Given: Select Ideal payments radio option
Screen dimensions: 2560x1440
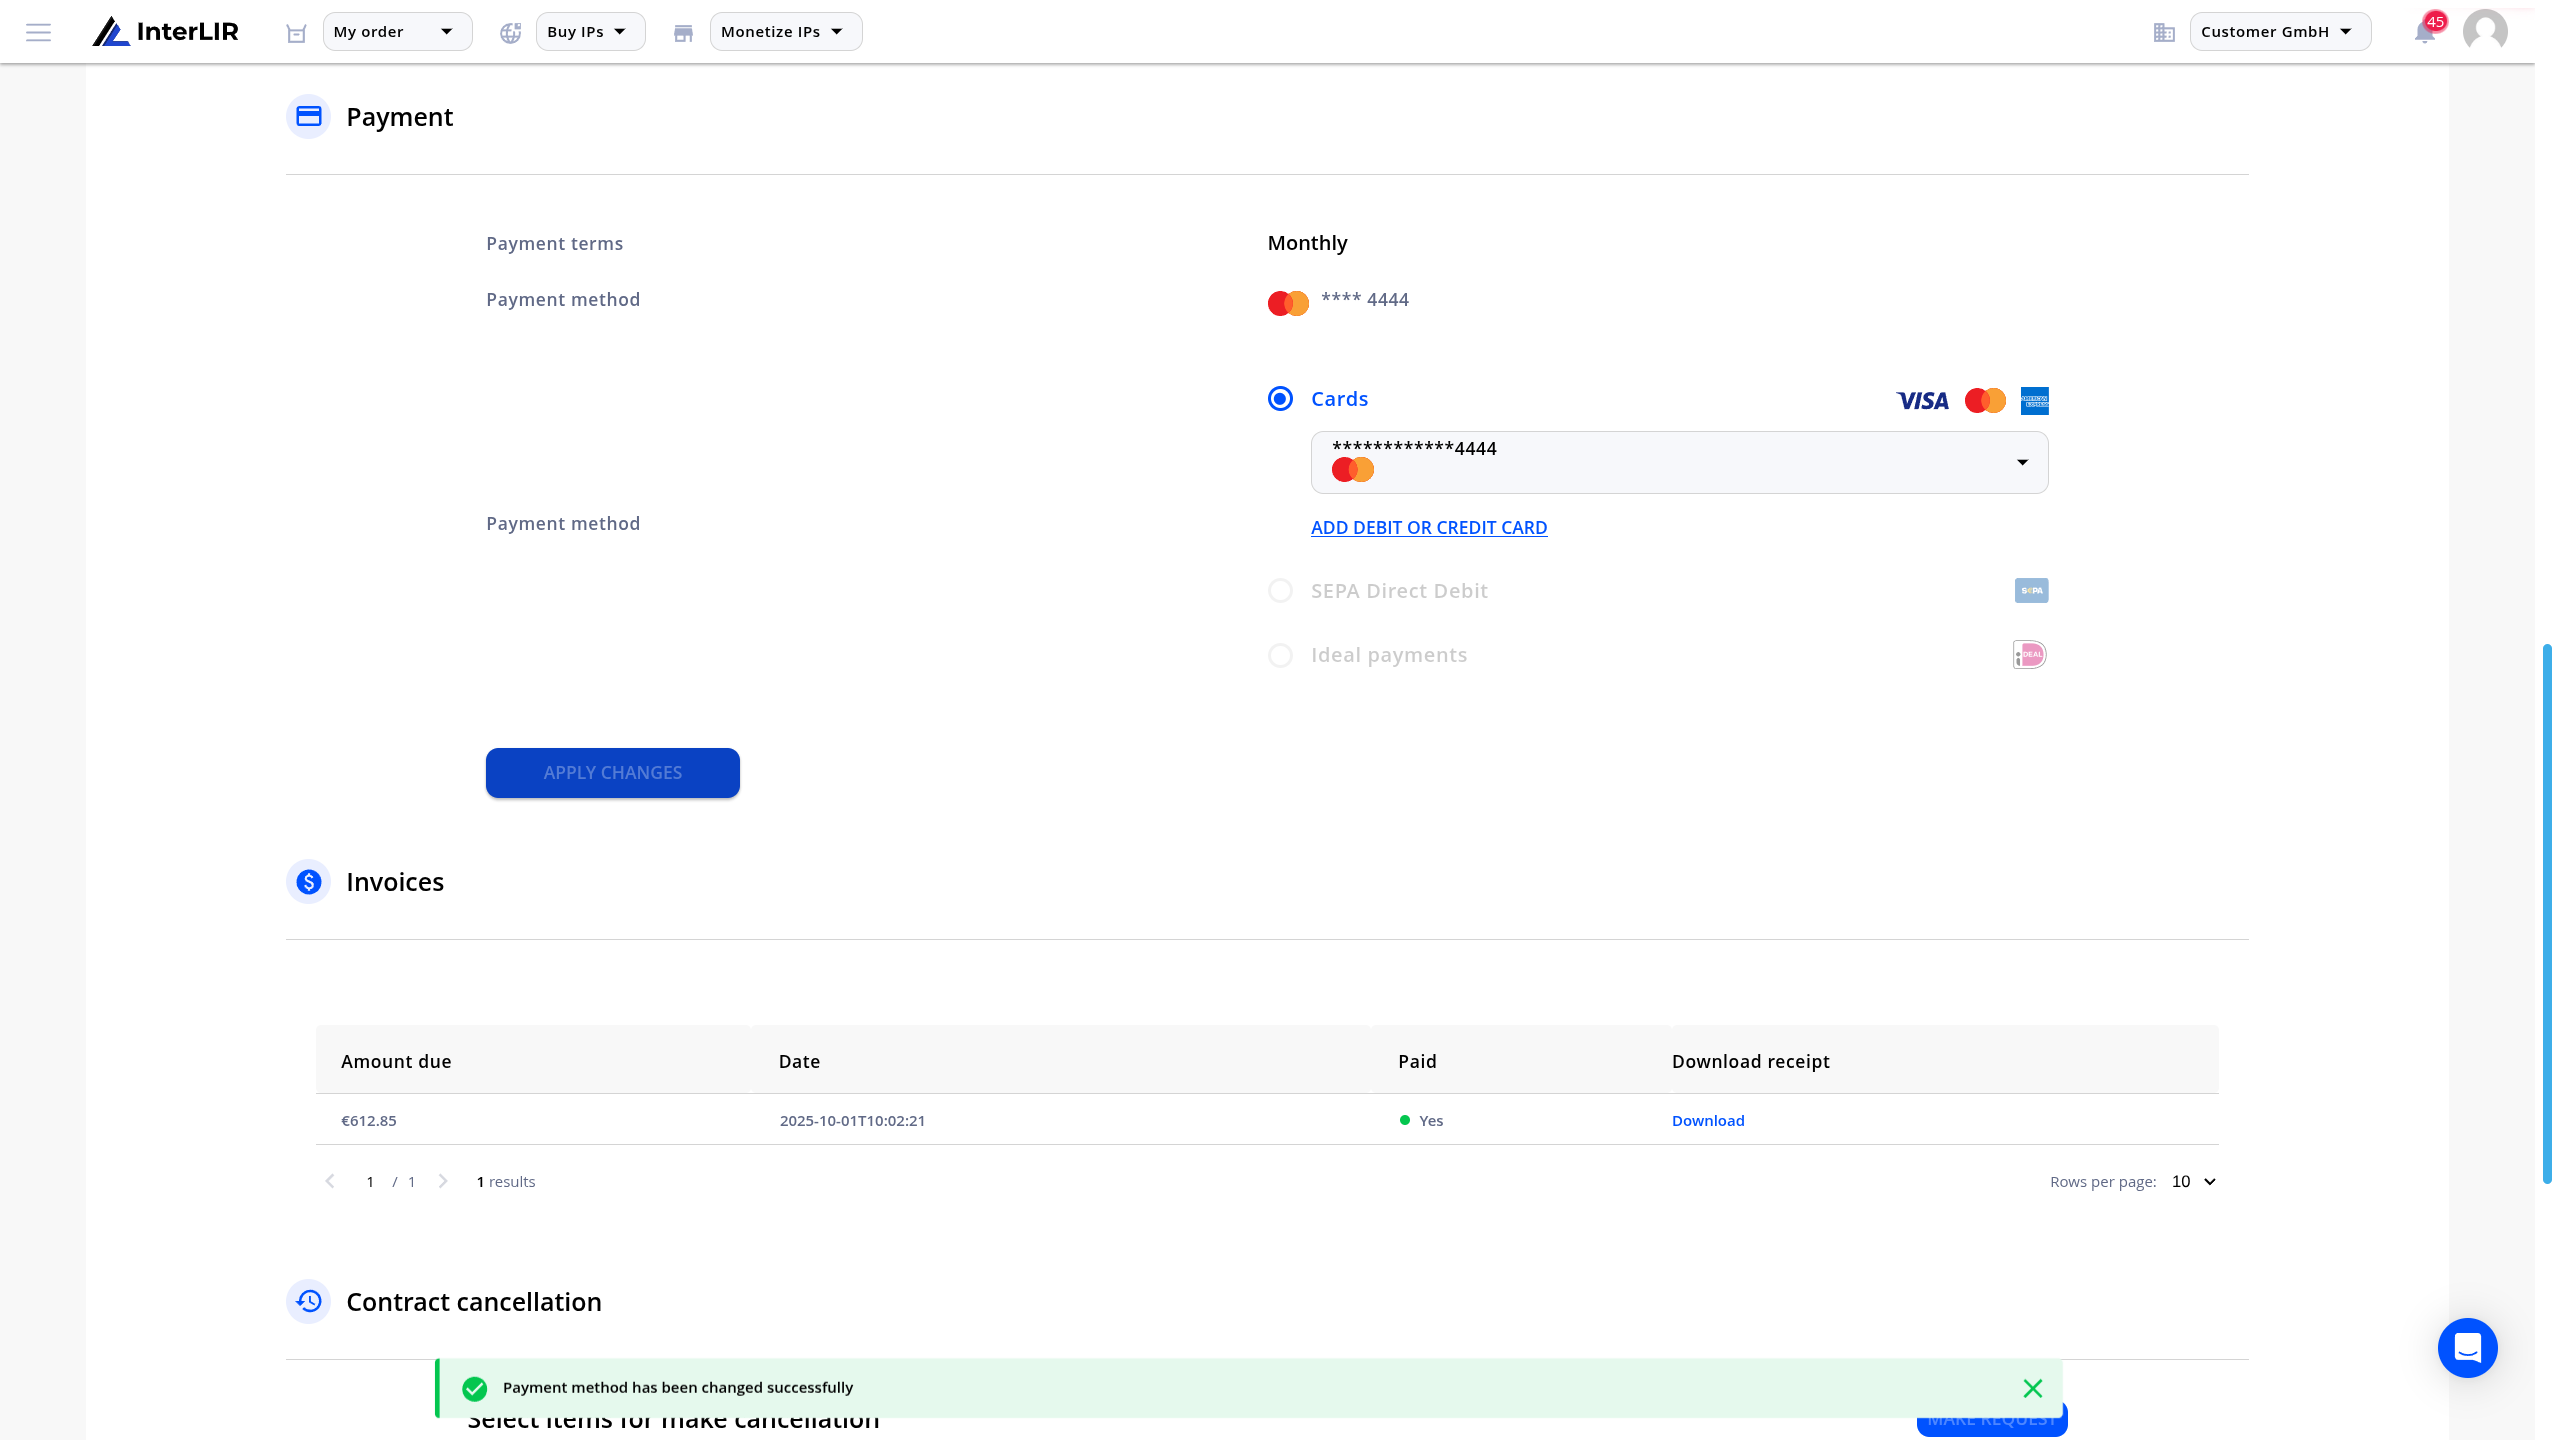Looking at the screenshot, I should coord(1280,655).
